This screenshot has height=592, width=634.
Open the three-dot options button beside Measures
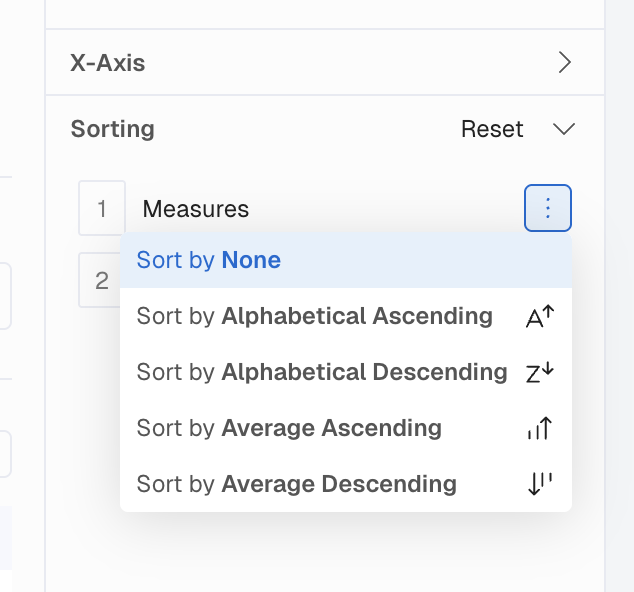pyautogui.click(x=548, y=208)
